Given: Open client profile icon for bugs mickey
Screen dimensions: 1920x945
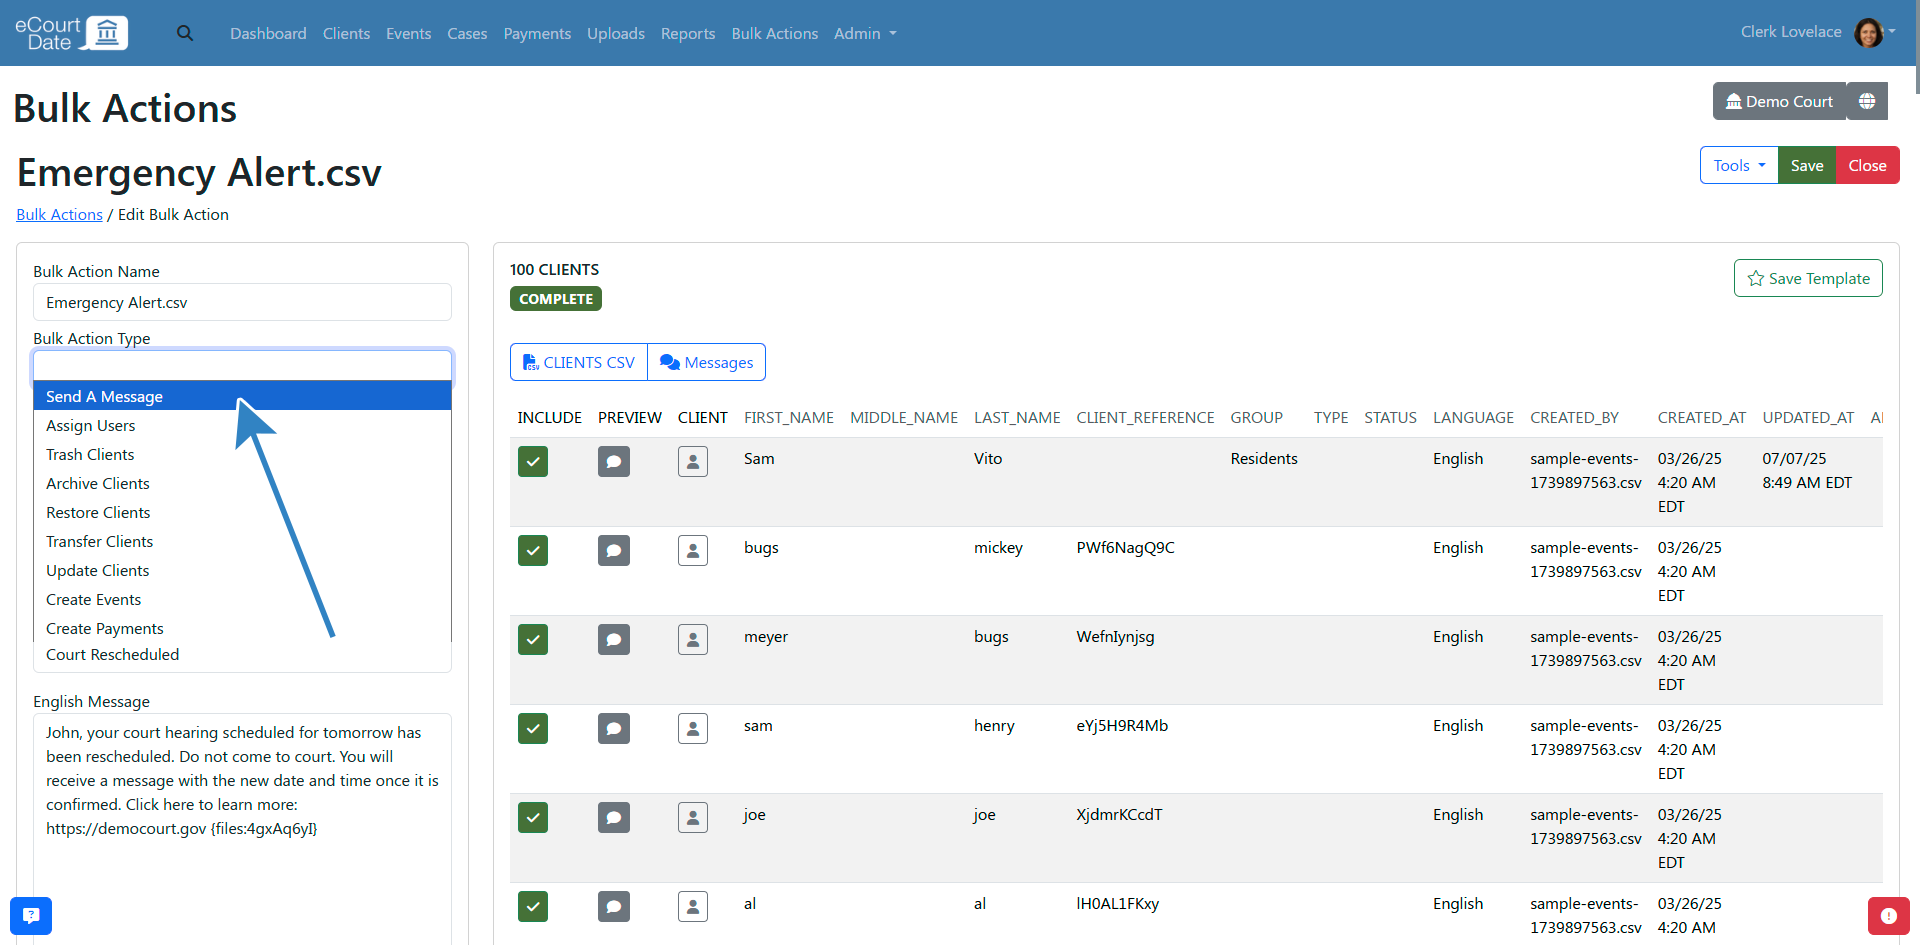Looking at the screenshot, I should pyautogui.click(x=693, y=550).
